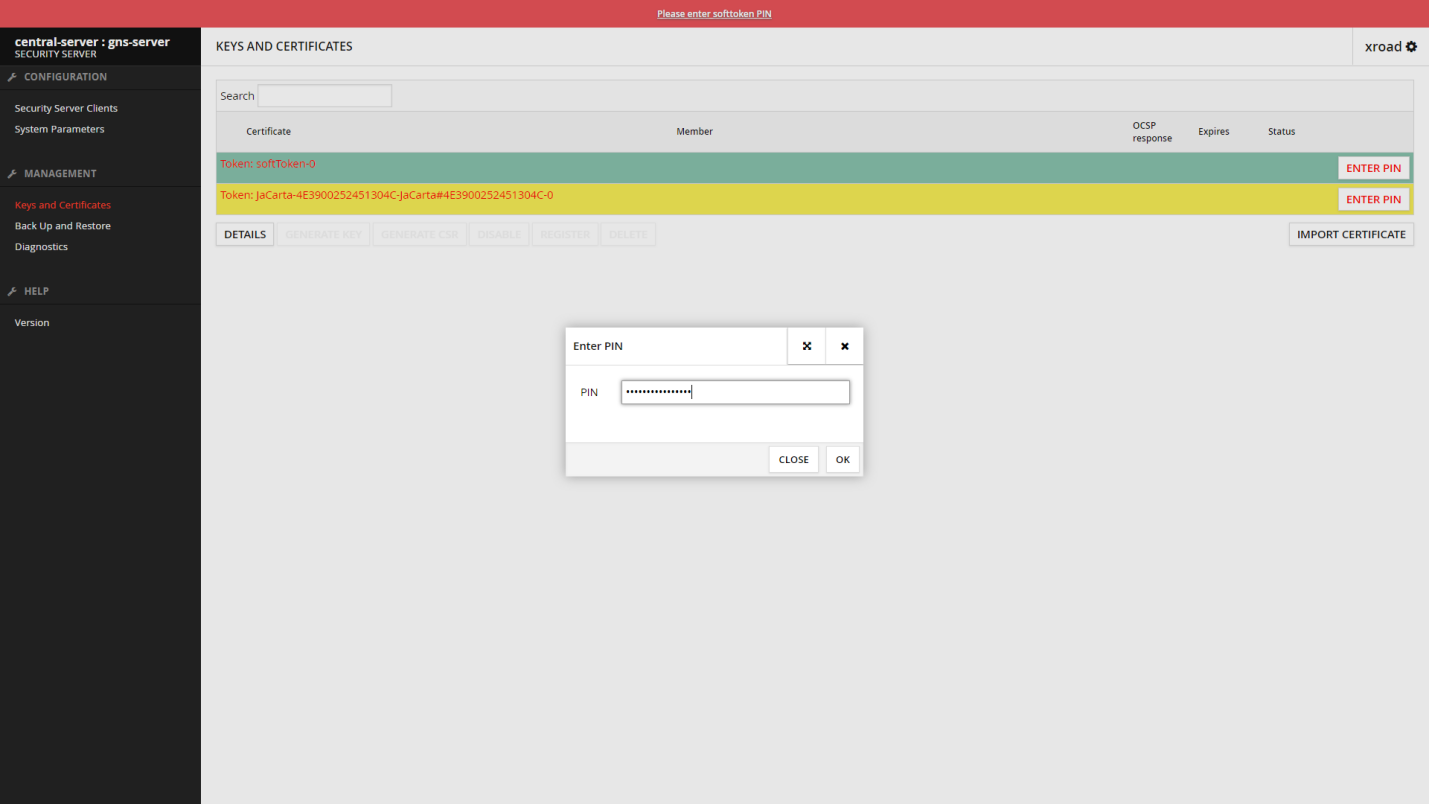This screenshot has height=804, width=1429.
Task: Click the Search input field
Action: click(x=324, y=96)
